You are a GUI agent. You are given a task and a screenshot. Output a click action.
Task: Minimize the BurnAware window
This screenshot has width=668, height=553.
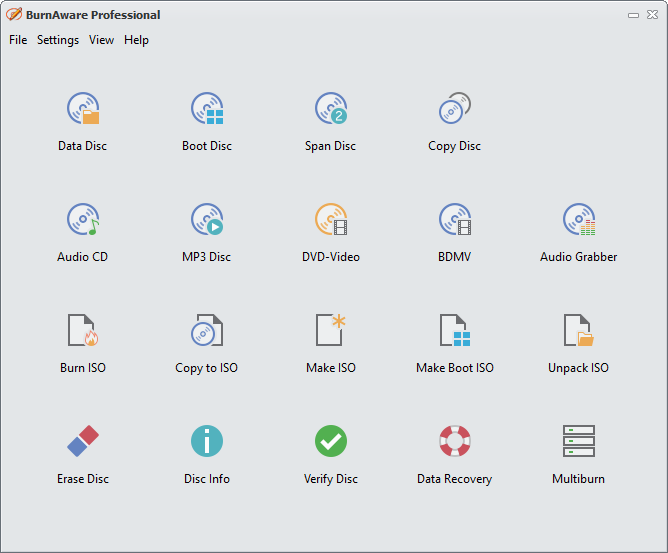pyautogui.click(x=633, y=15)
